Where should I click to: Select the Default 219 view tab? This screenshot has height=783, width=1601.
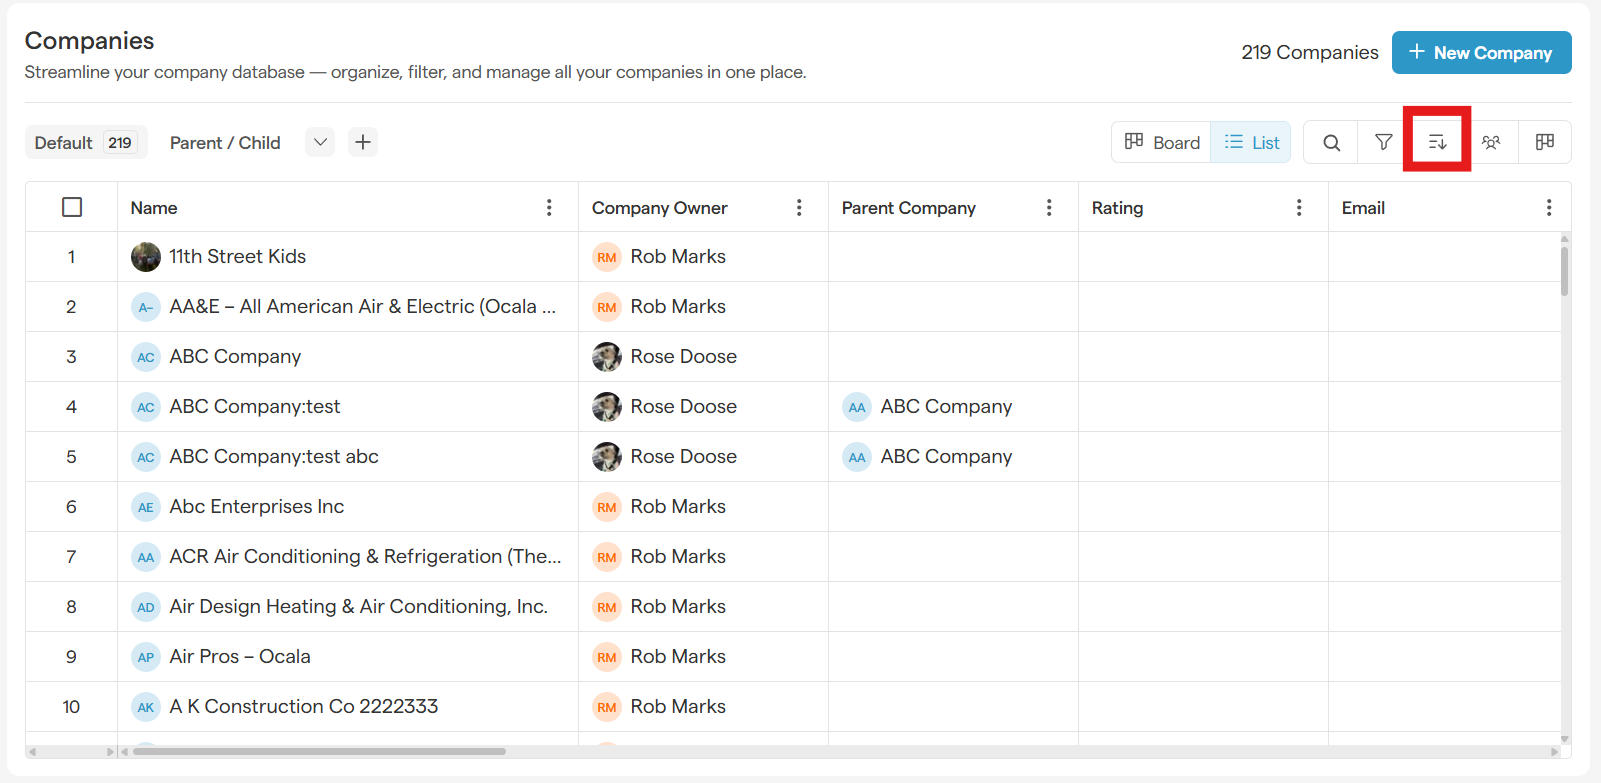click(85, 143)
